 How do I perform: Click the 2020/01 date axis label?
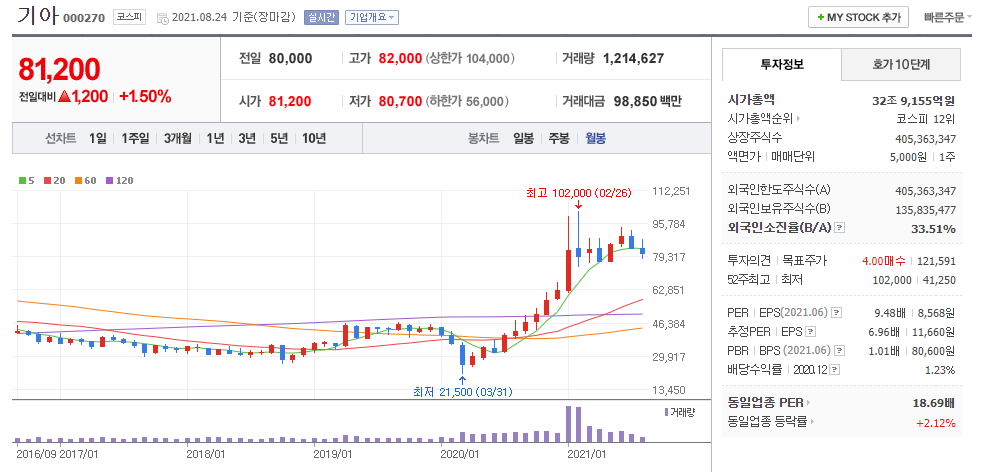click(460, 453)
